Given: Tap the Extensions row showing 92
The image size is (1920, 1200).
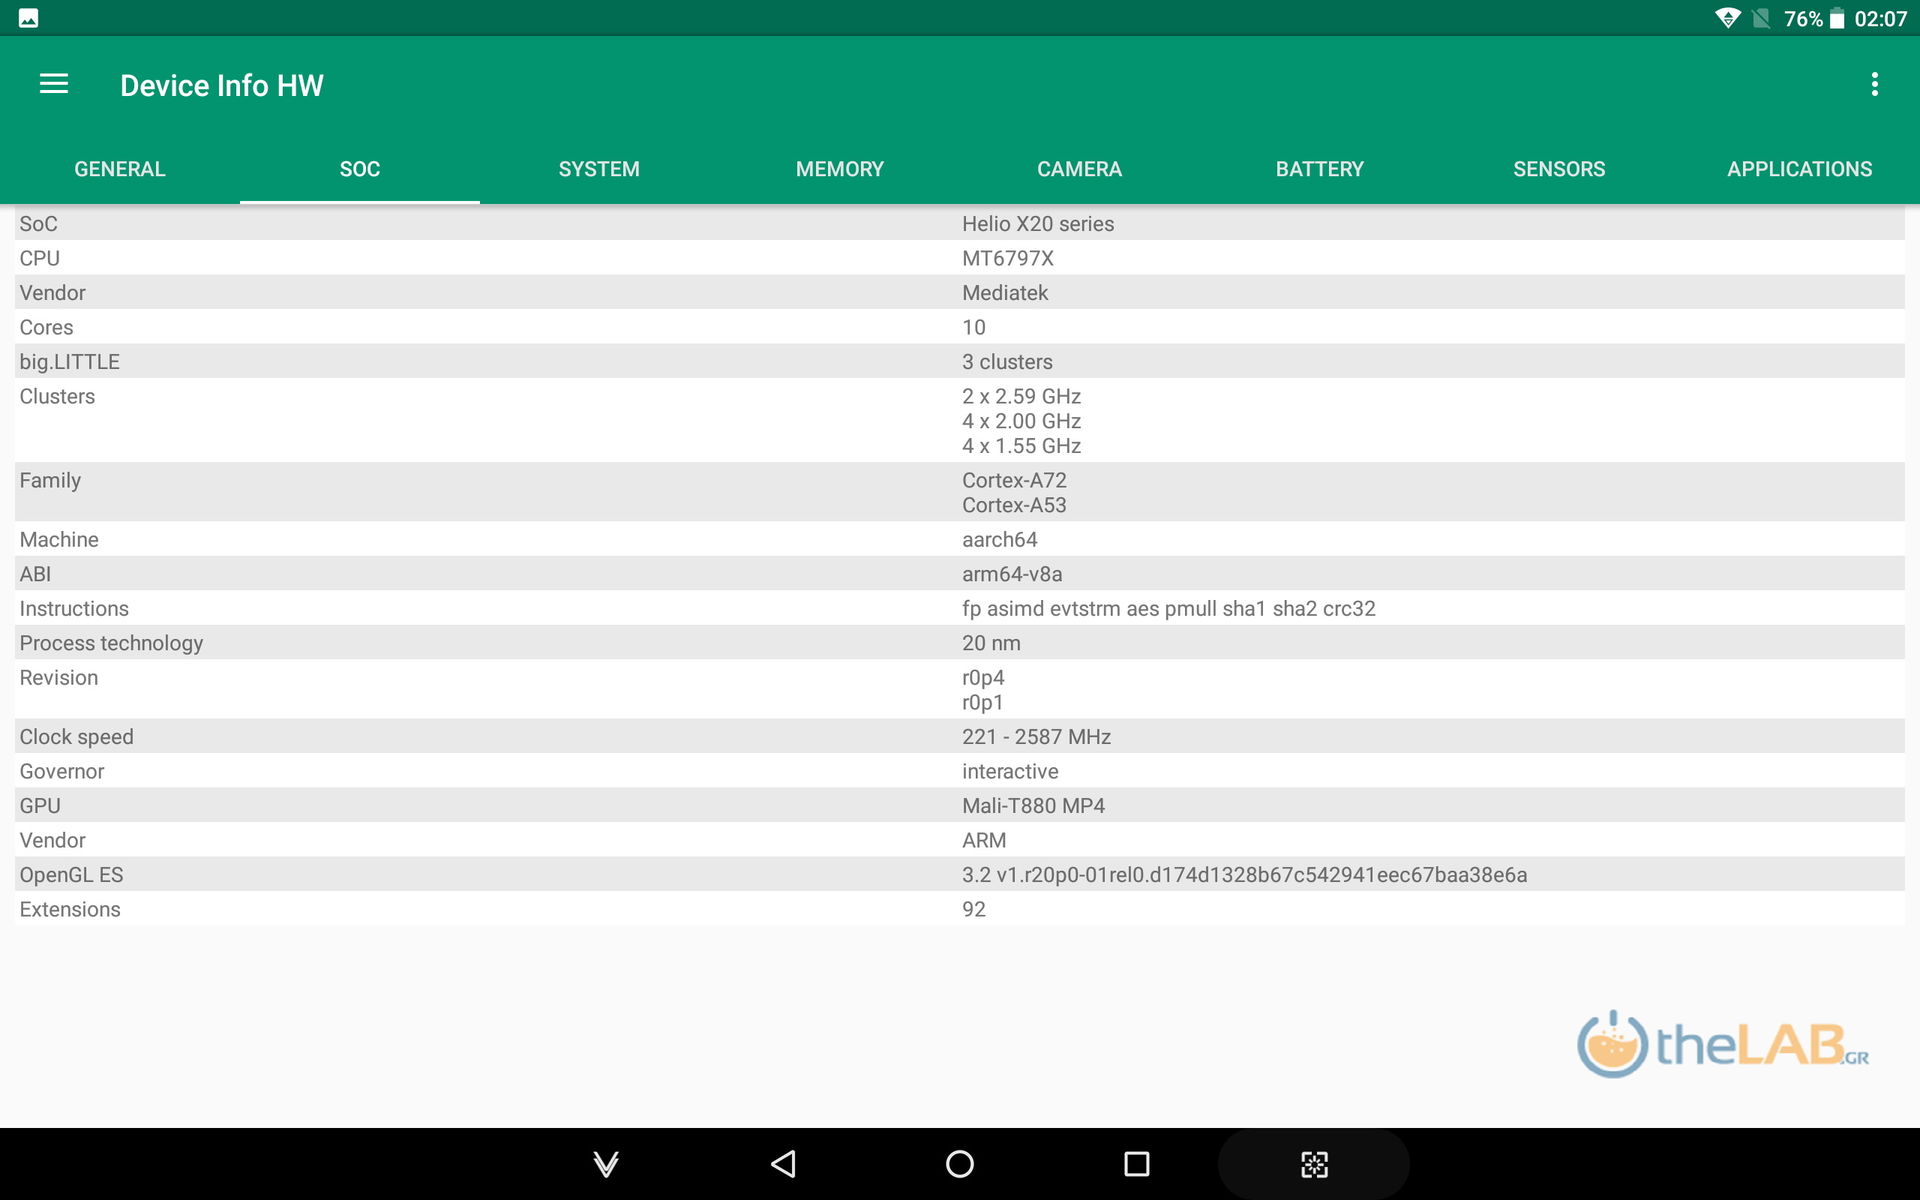Looking at the screenshot, I should pyautogui.click(x=960, y=909).
